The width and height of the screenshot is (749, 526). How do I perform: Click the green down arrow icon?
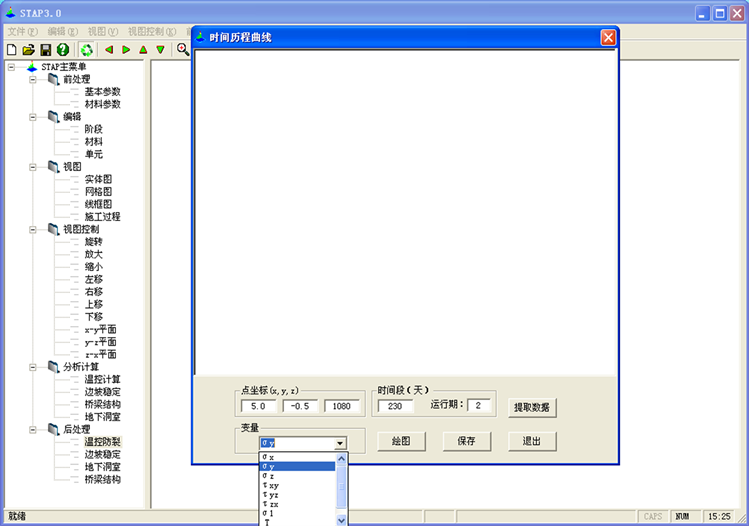point(160,49)
